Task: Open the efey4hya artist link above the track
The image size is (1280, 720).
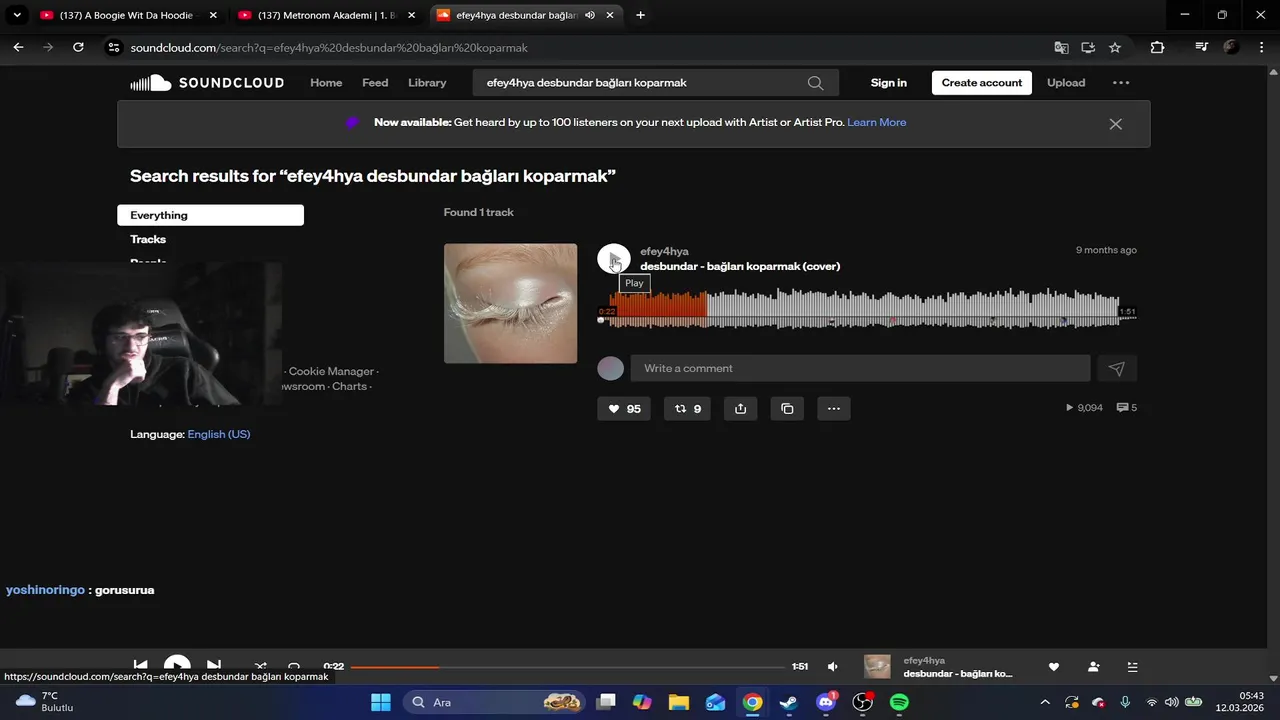Action: [x=664, y=251]
